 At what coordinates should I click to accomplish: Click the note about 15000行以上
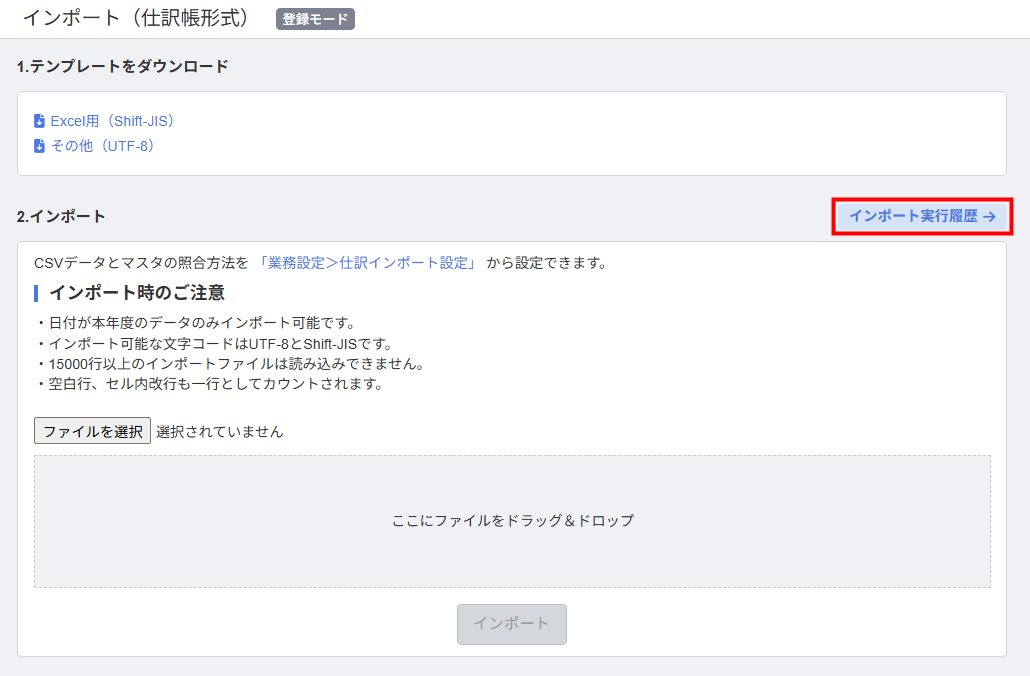[231, 364]
